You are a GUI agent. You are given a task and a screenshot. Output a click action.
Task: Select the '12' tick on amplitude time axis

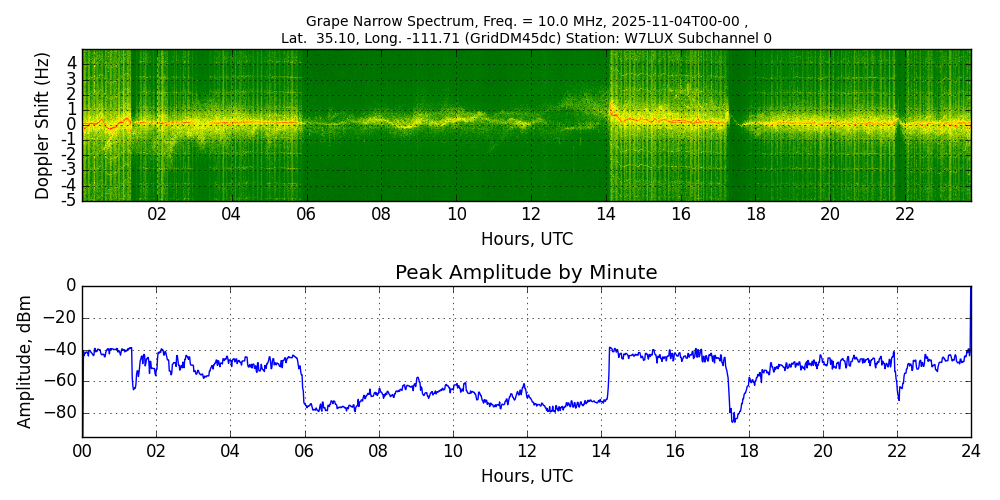pyautogui.click(x=526, y=450)
